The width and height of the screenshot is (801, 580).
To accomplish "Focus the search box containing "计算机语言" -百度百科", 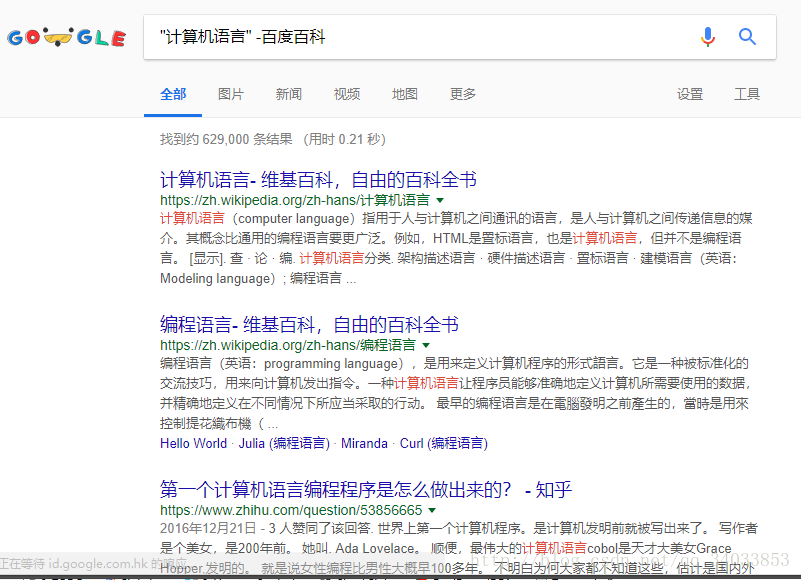I will pos(460,37).
